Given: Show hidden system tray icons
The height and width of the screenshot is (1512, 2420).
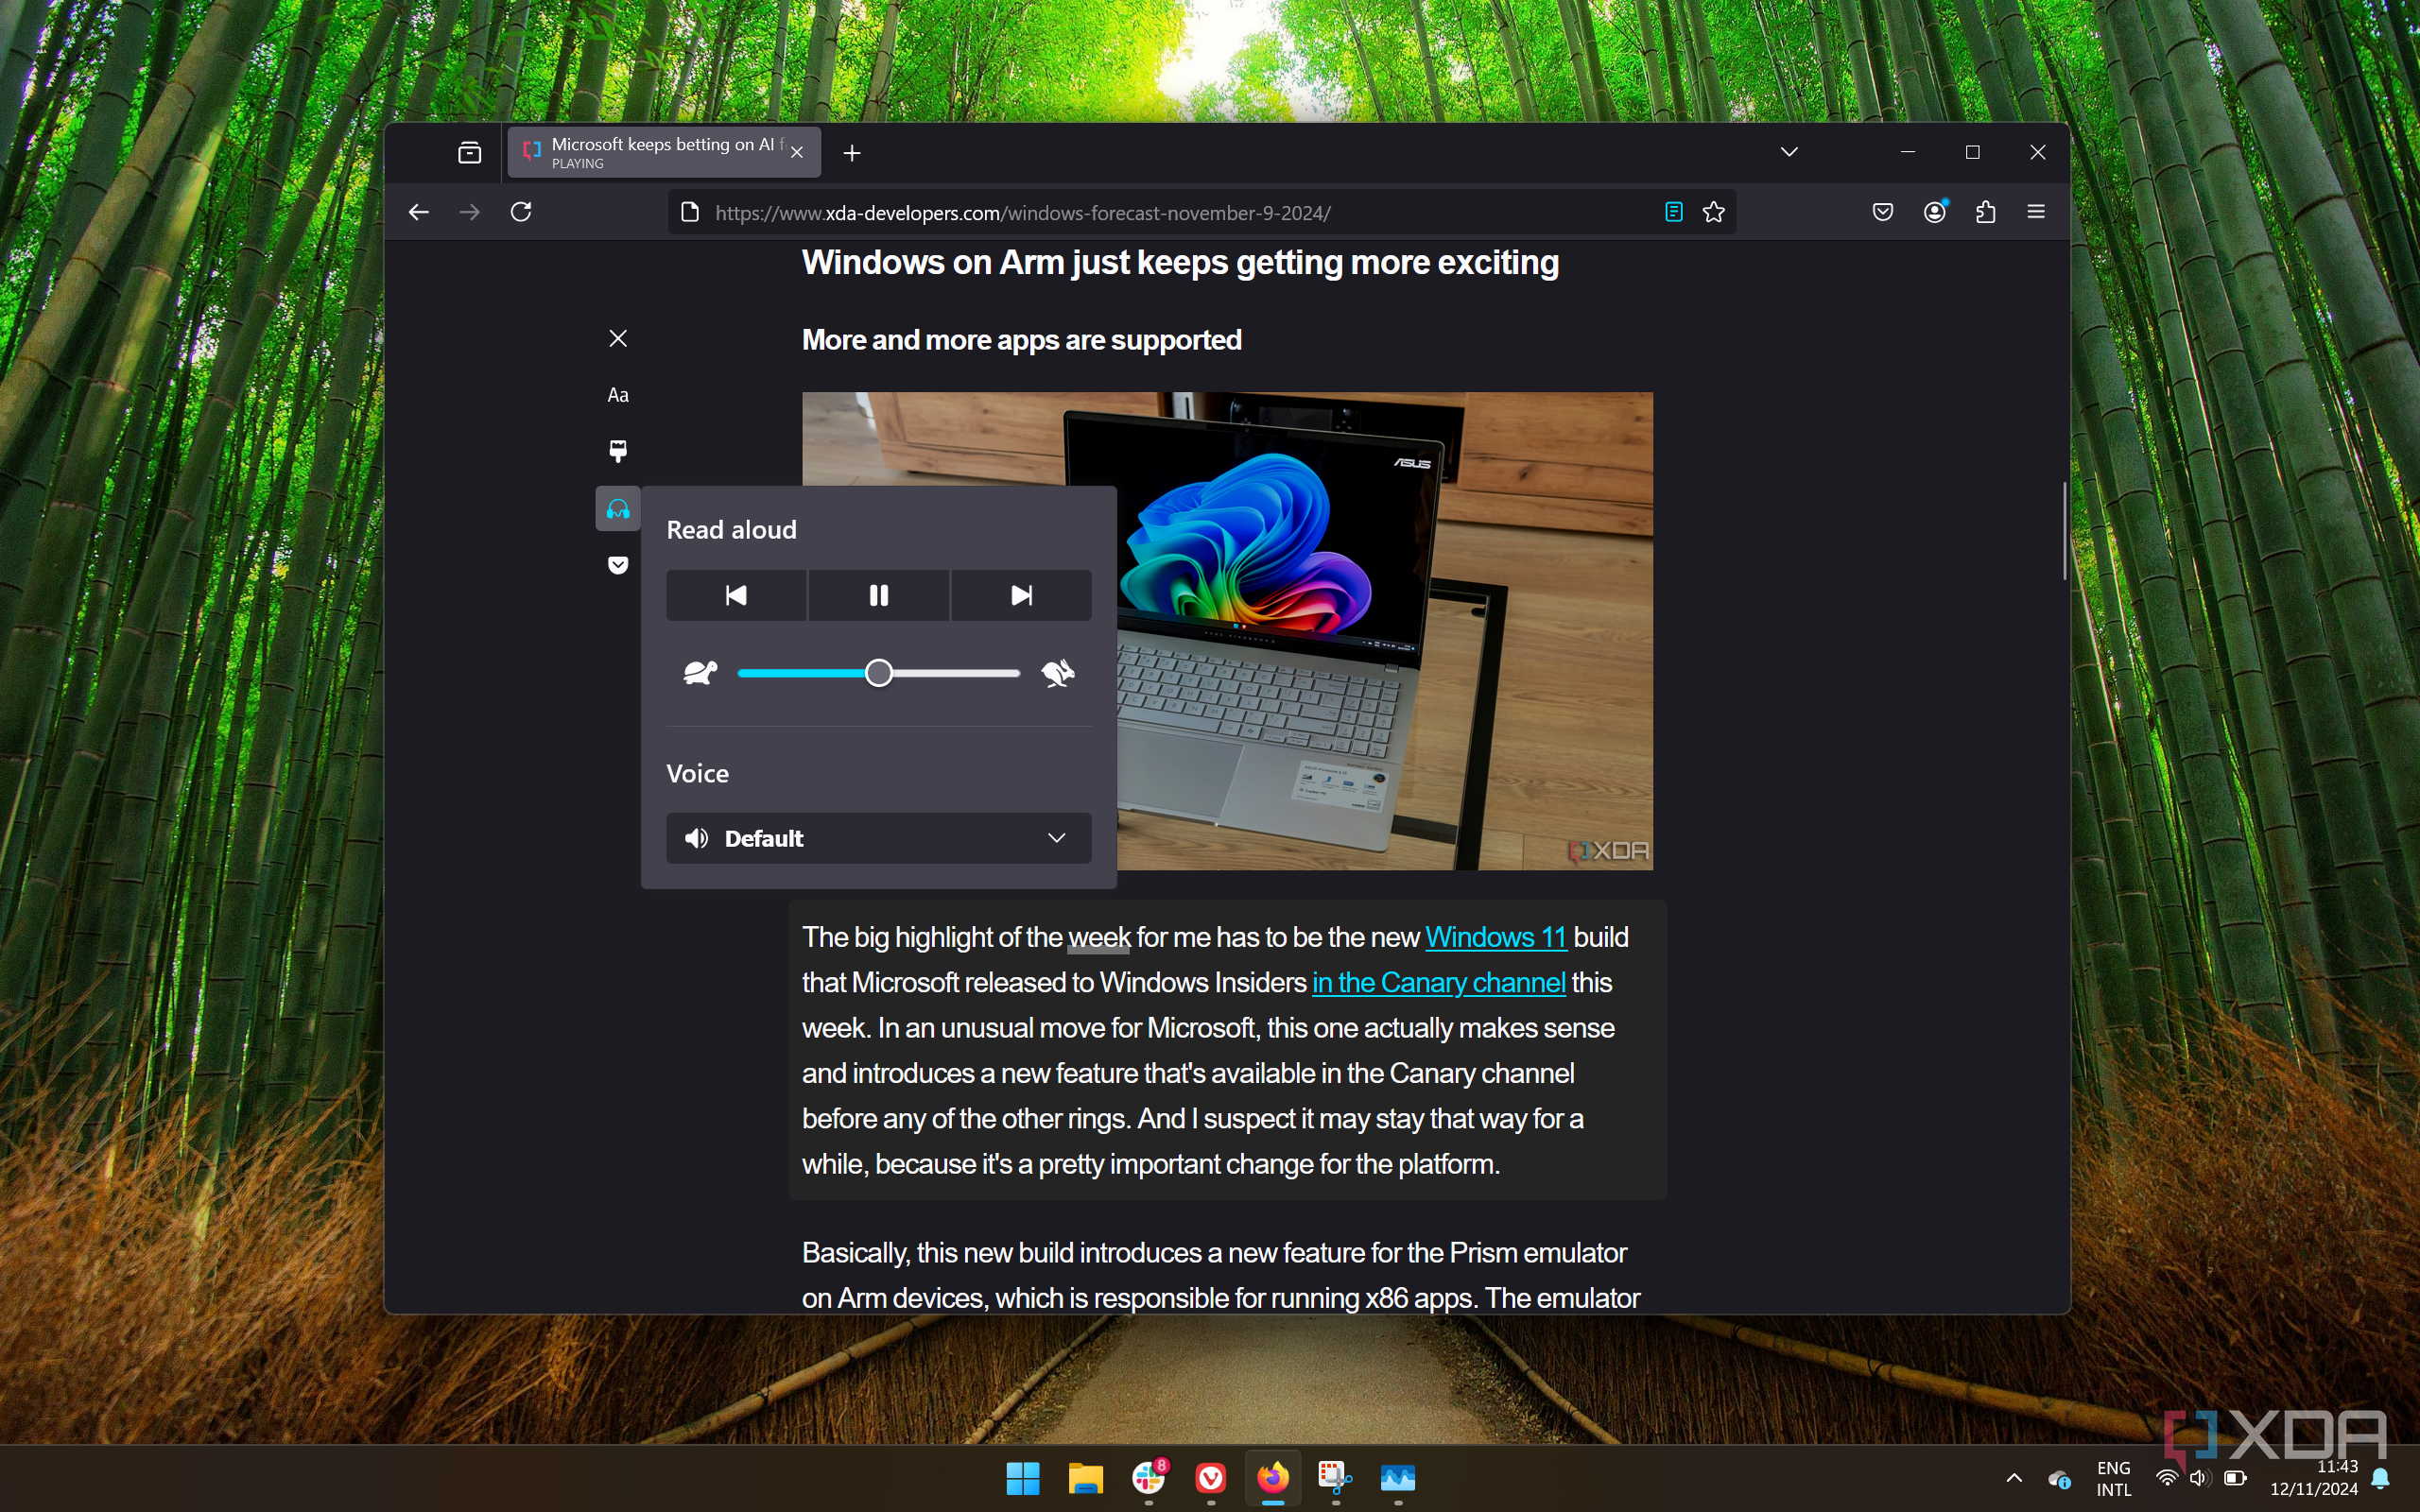Looking at the screenshot, I should pyautogui.click(x=2014, y=1478).
